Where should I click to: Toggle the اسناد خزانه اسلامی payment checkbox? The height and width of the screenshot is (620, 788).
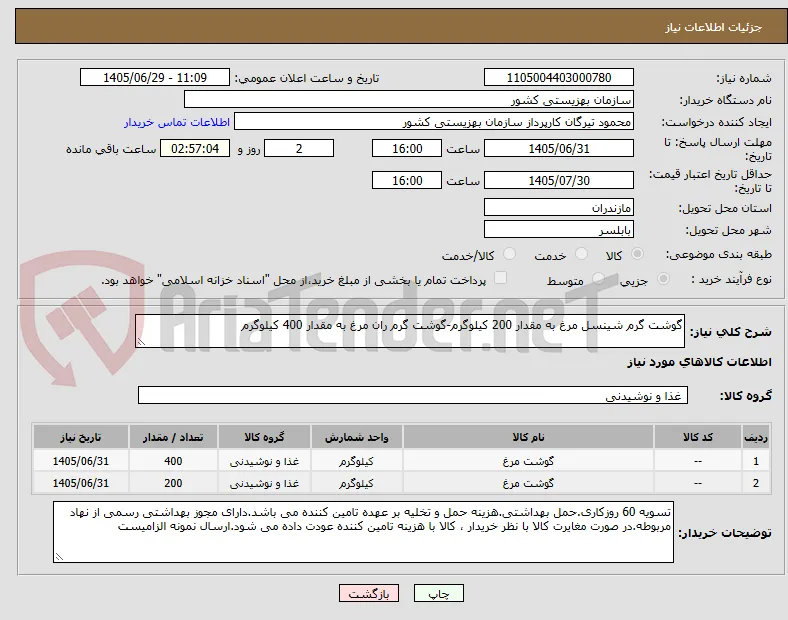coord(500,278)
